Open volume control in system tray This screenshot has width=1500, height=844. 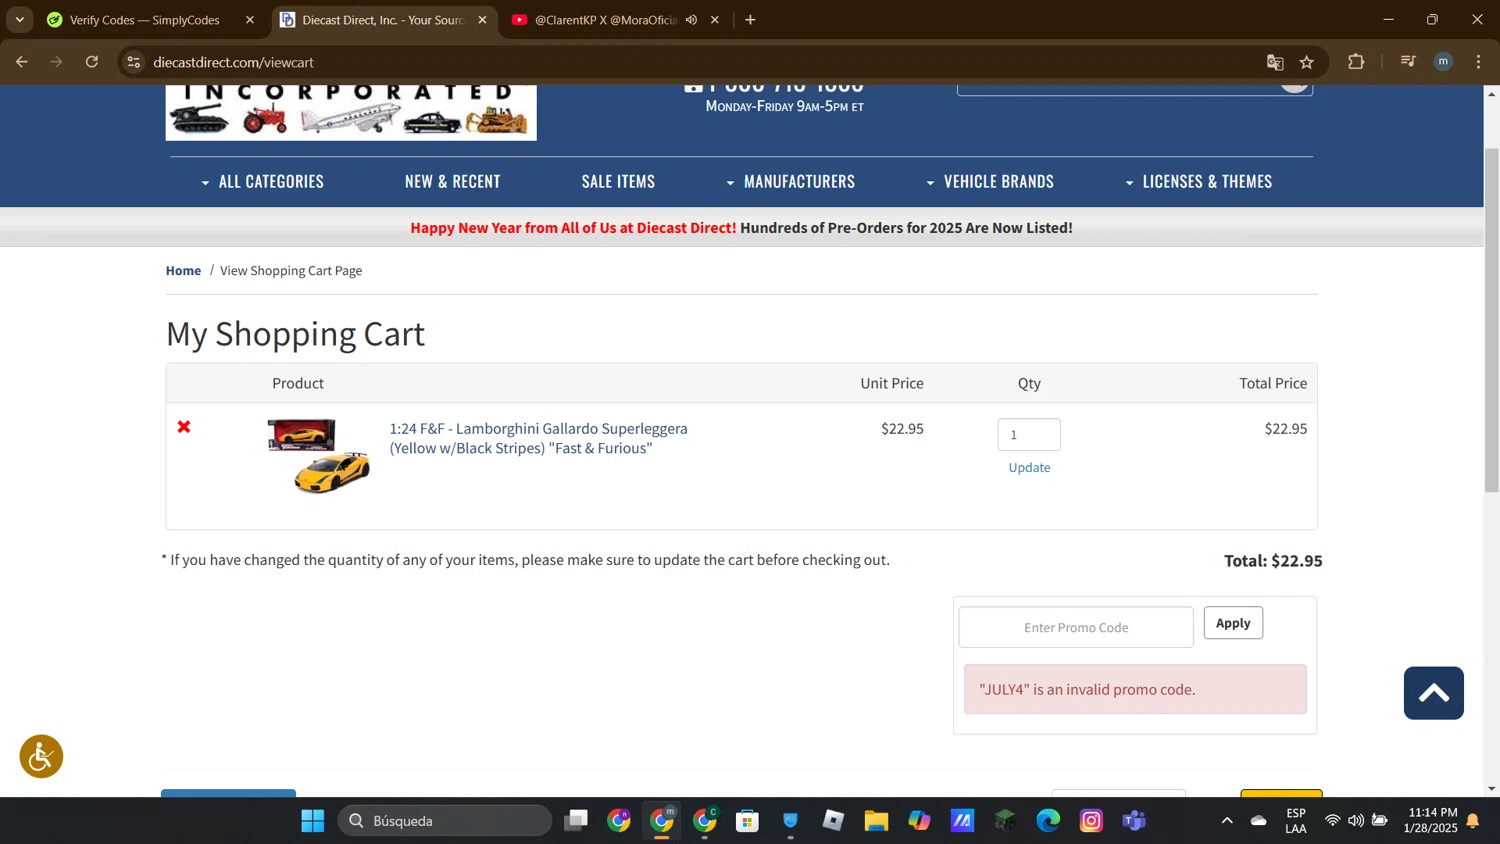[x=1356, y=821]
